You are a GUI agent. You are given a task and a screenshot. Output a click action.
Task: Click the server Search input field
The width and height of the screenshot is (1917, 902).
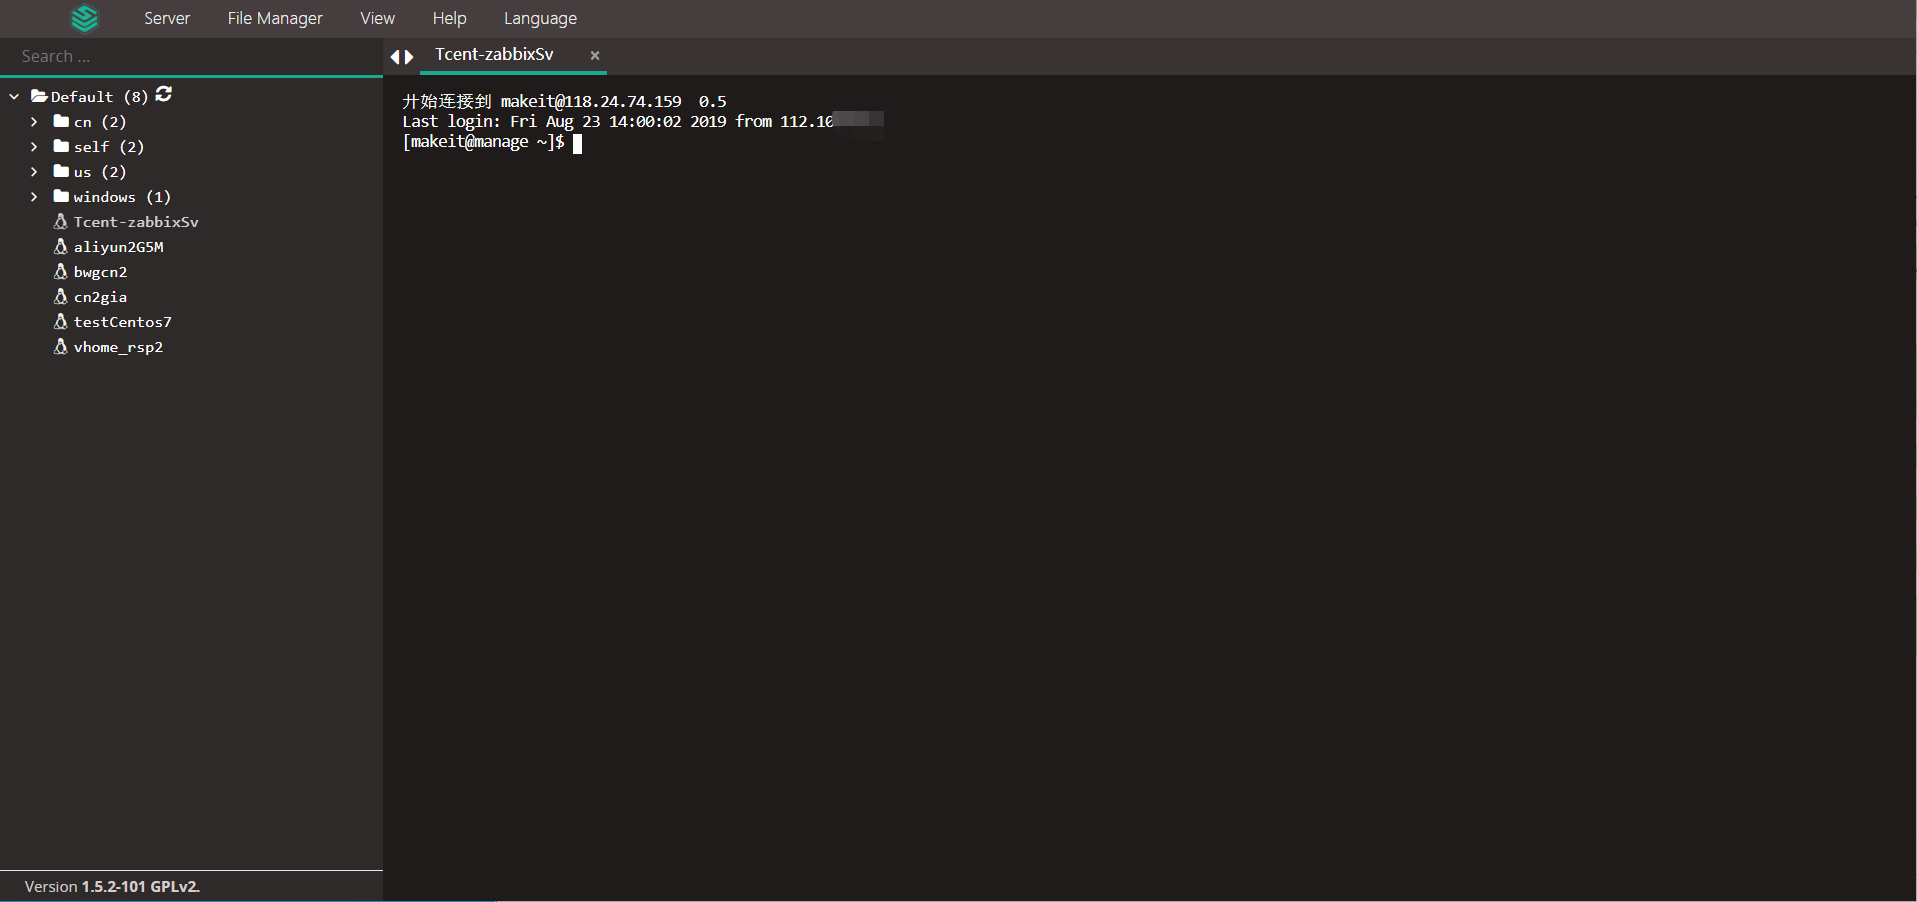(190, 57)
